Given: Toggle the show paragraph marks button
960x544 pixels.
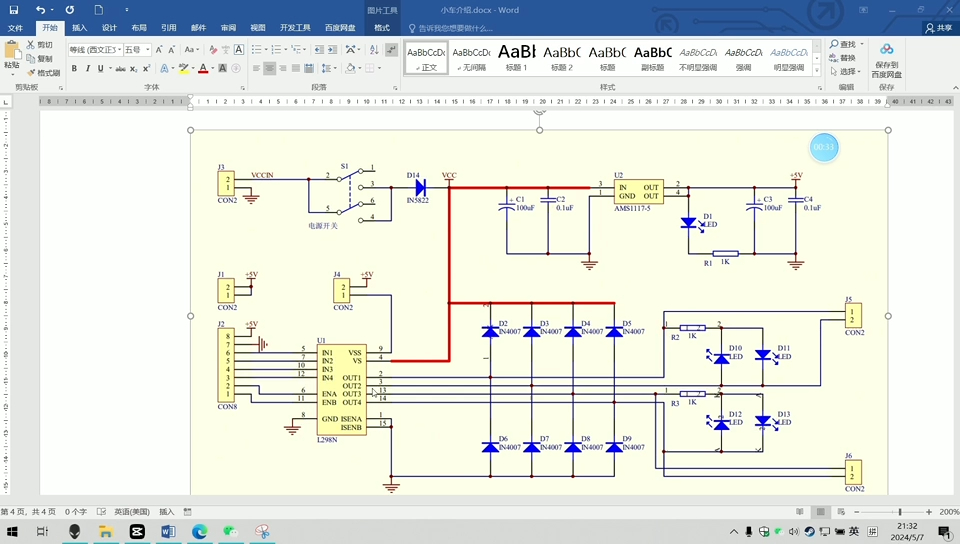Looking at the screenshot, I should (391, 50).
